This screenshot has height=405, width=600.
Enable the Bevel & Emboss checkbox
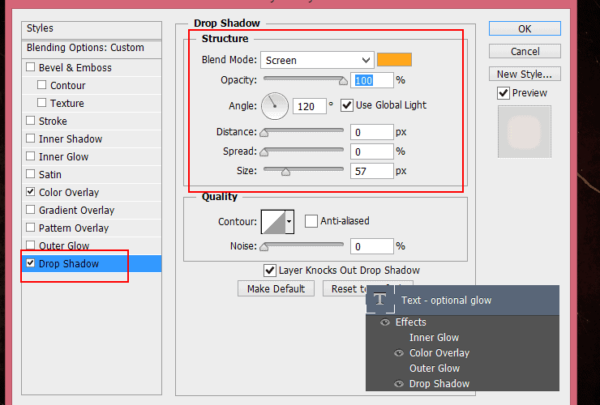pyautogui.click(x=31, y=68)
